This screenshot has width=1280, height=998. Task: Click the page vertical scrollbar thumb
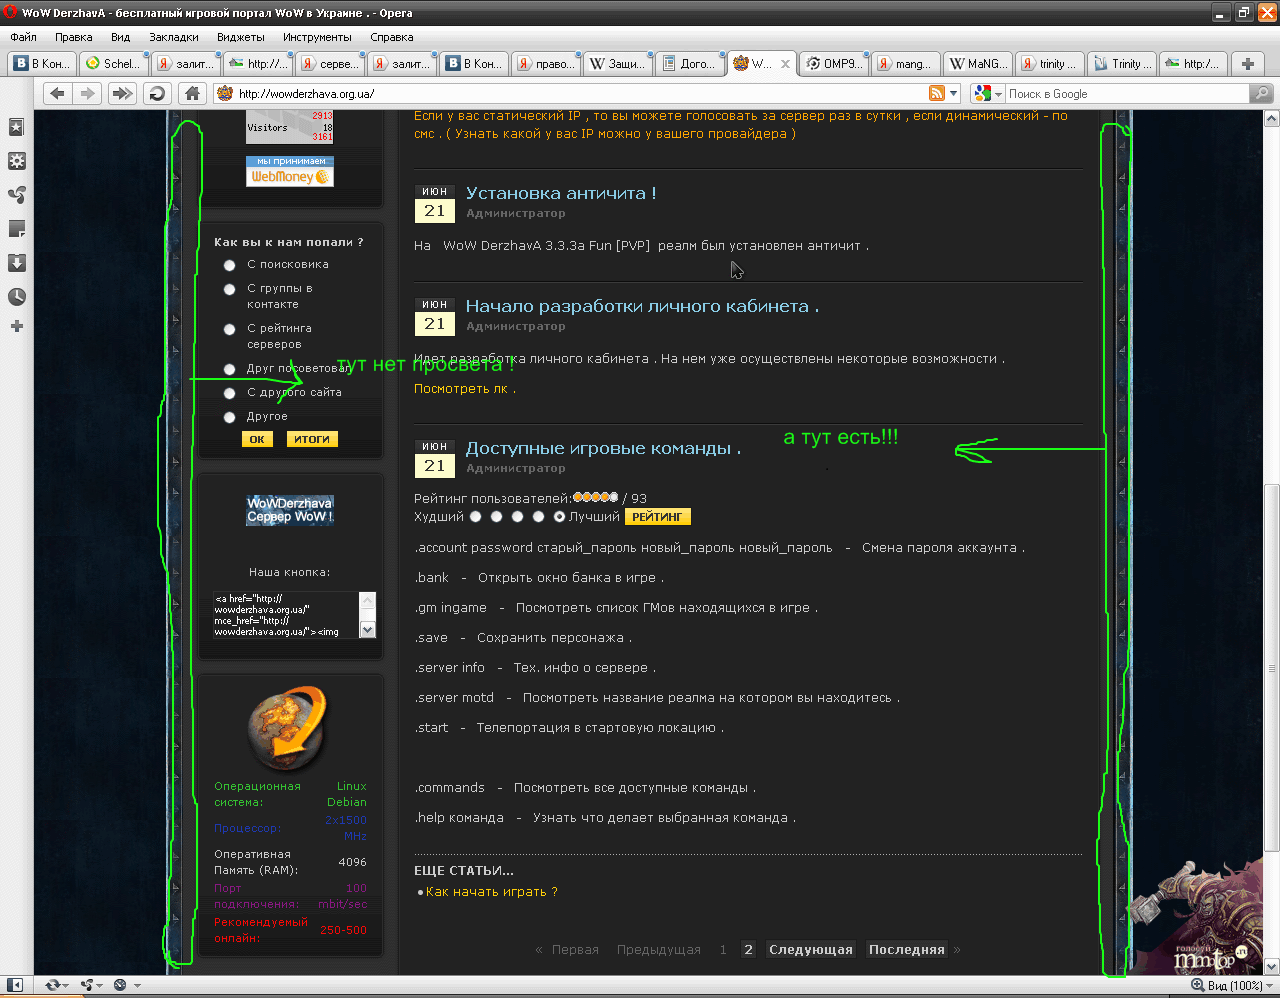coord(1271,668)
